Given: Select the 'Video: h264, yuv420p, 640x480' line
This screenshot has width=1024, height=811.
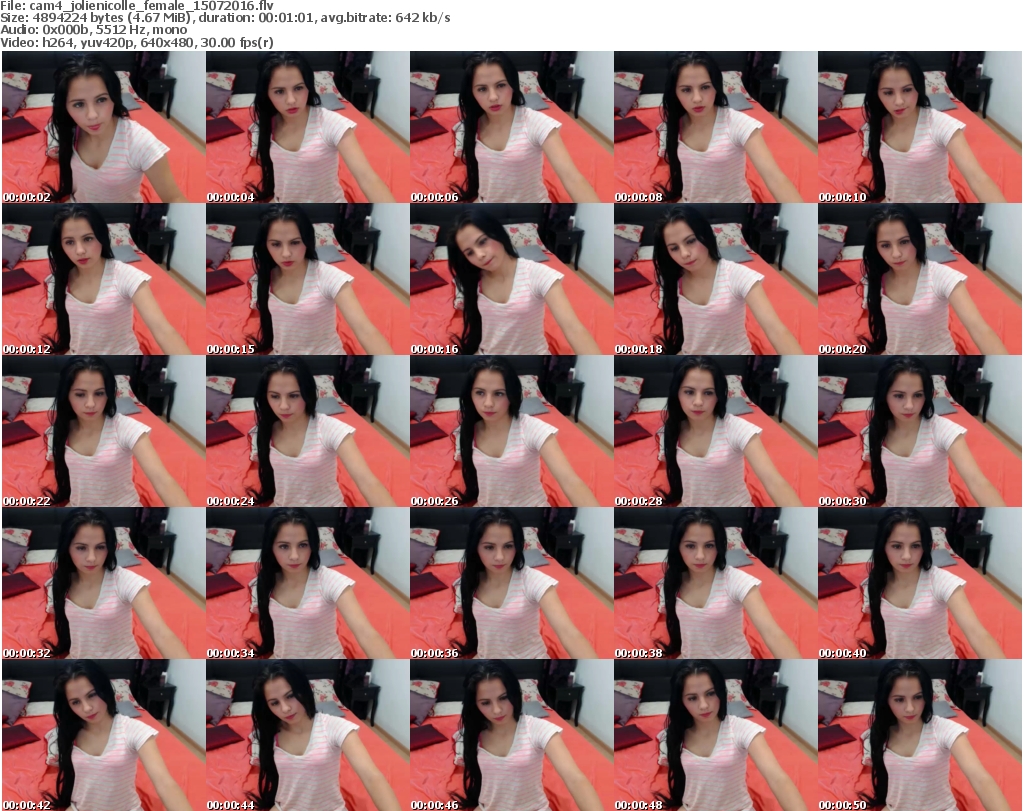Looking at the screenshot, I should 137,42.
